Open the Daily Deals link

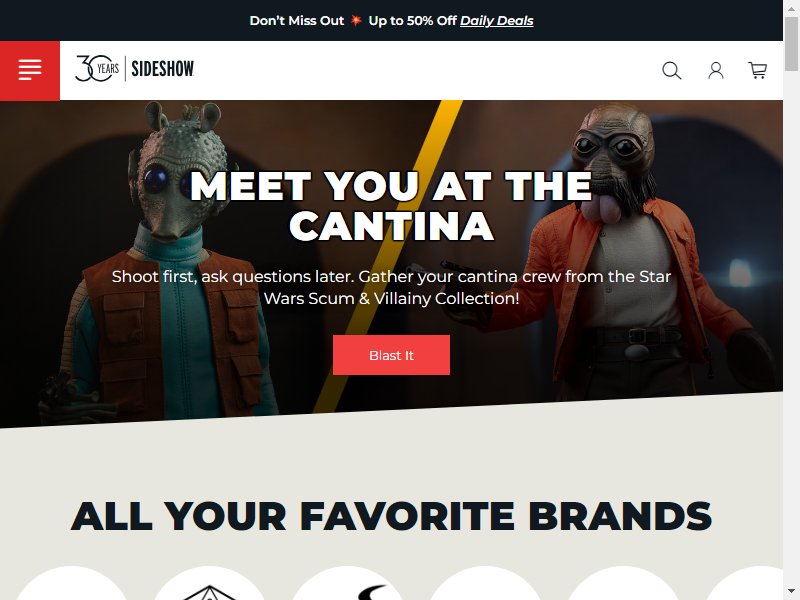496,20
